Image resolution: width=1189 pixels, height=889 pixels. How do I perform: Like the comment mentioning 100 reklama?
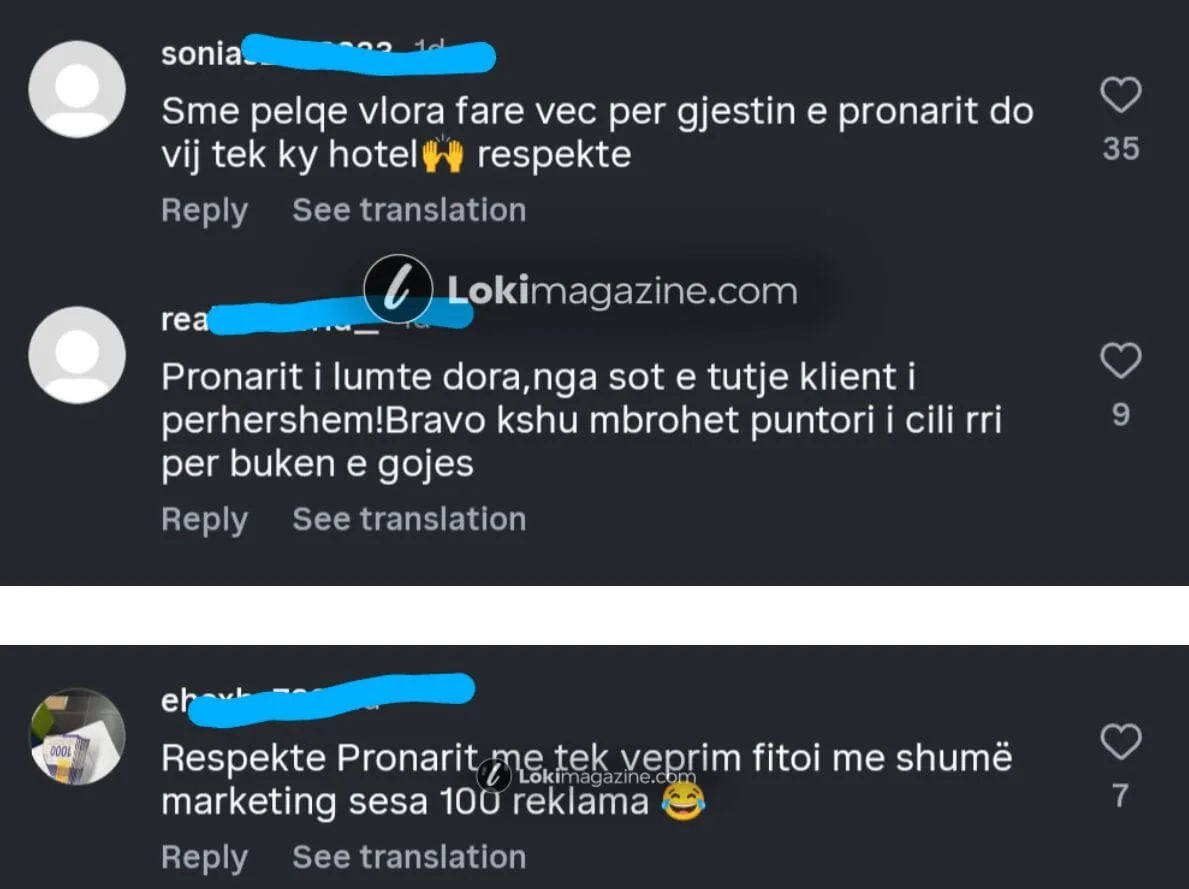pos(1120,743)
